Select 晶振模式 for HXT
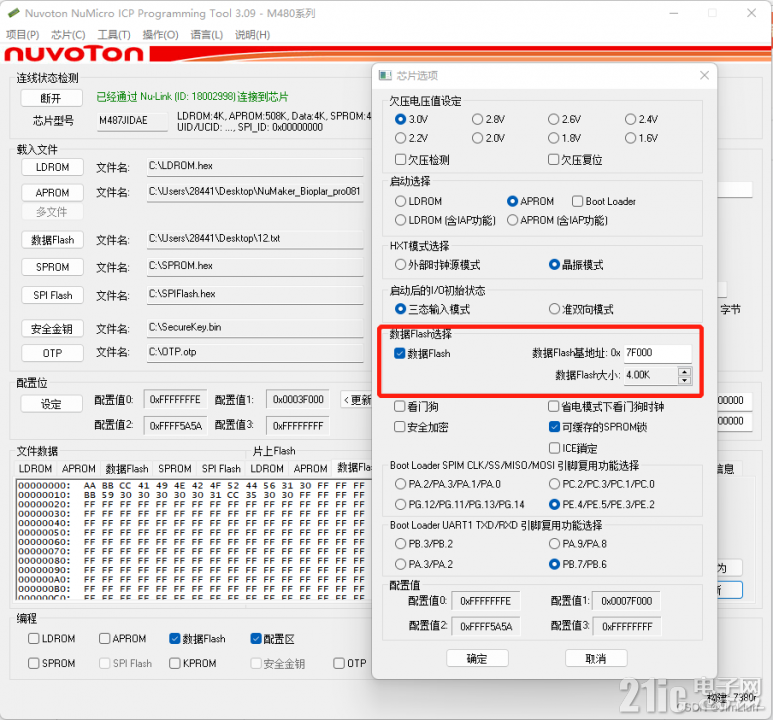This screenshot has width=773, height=720. point(576,265)
